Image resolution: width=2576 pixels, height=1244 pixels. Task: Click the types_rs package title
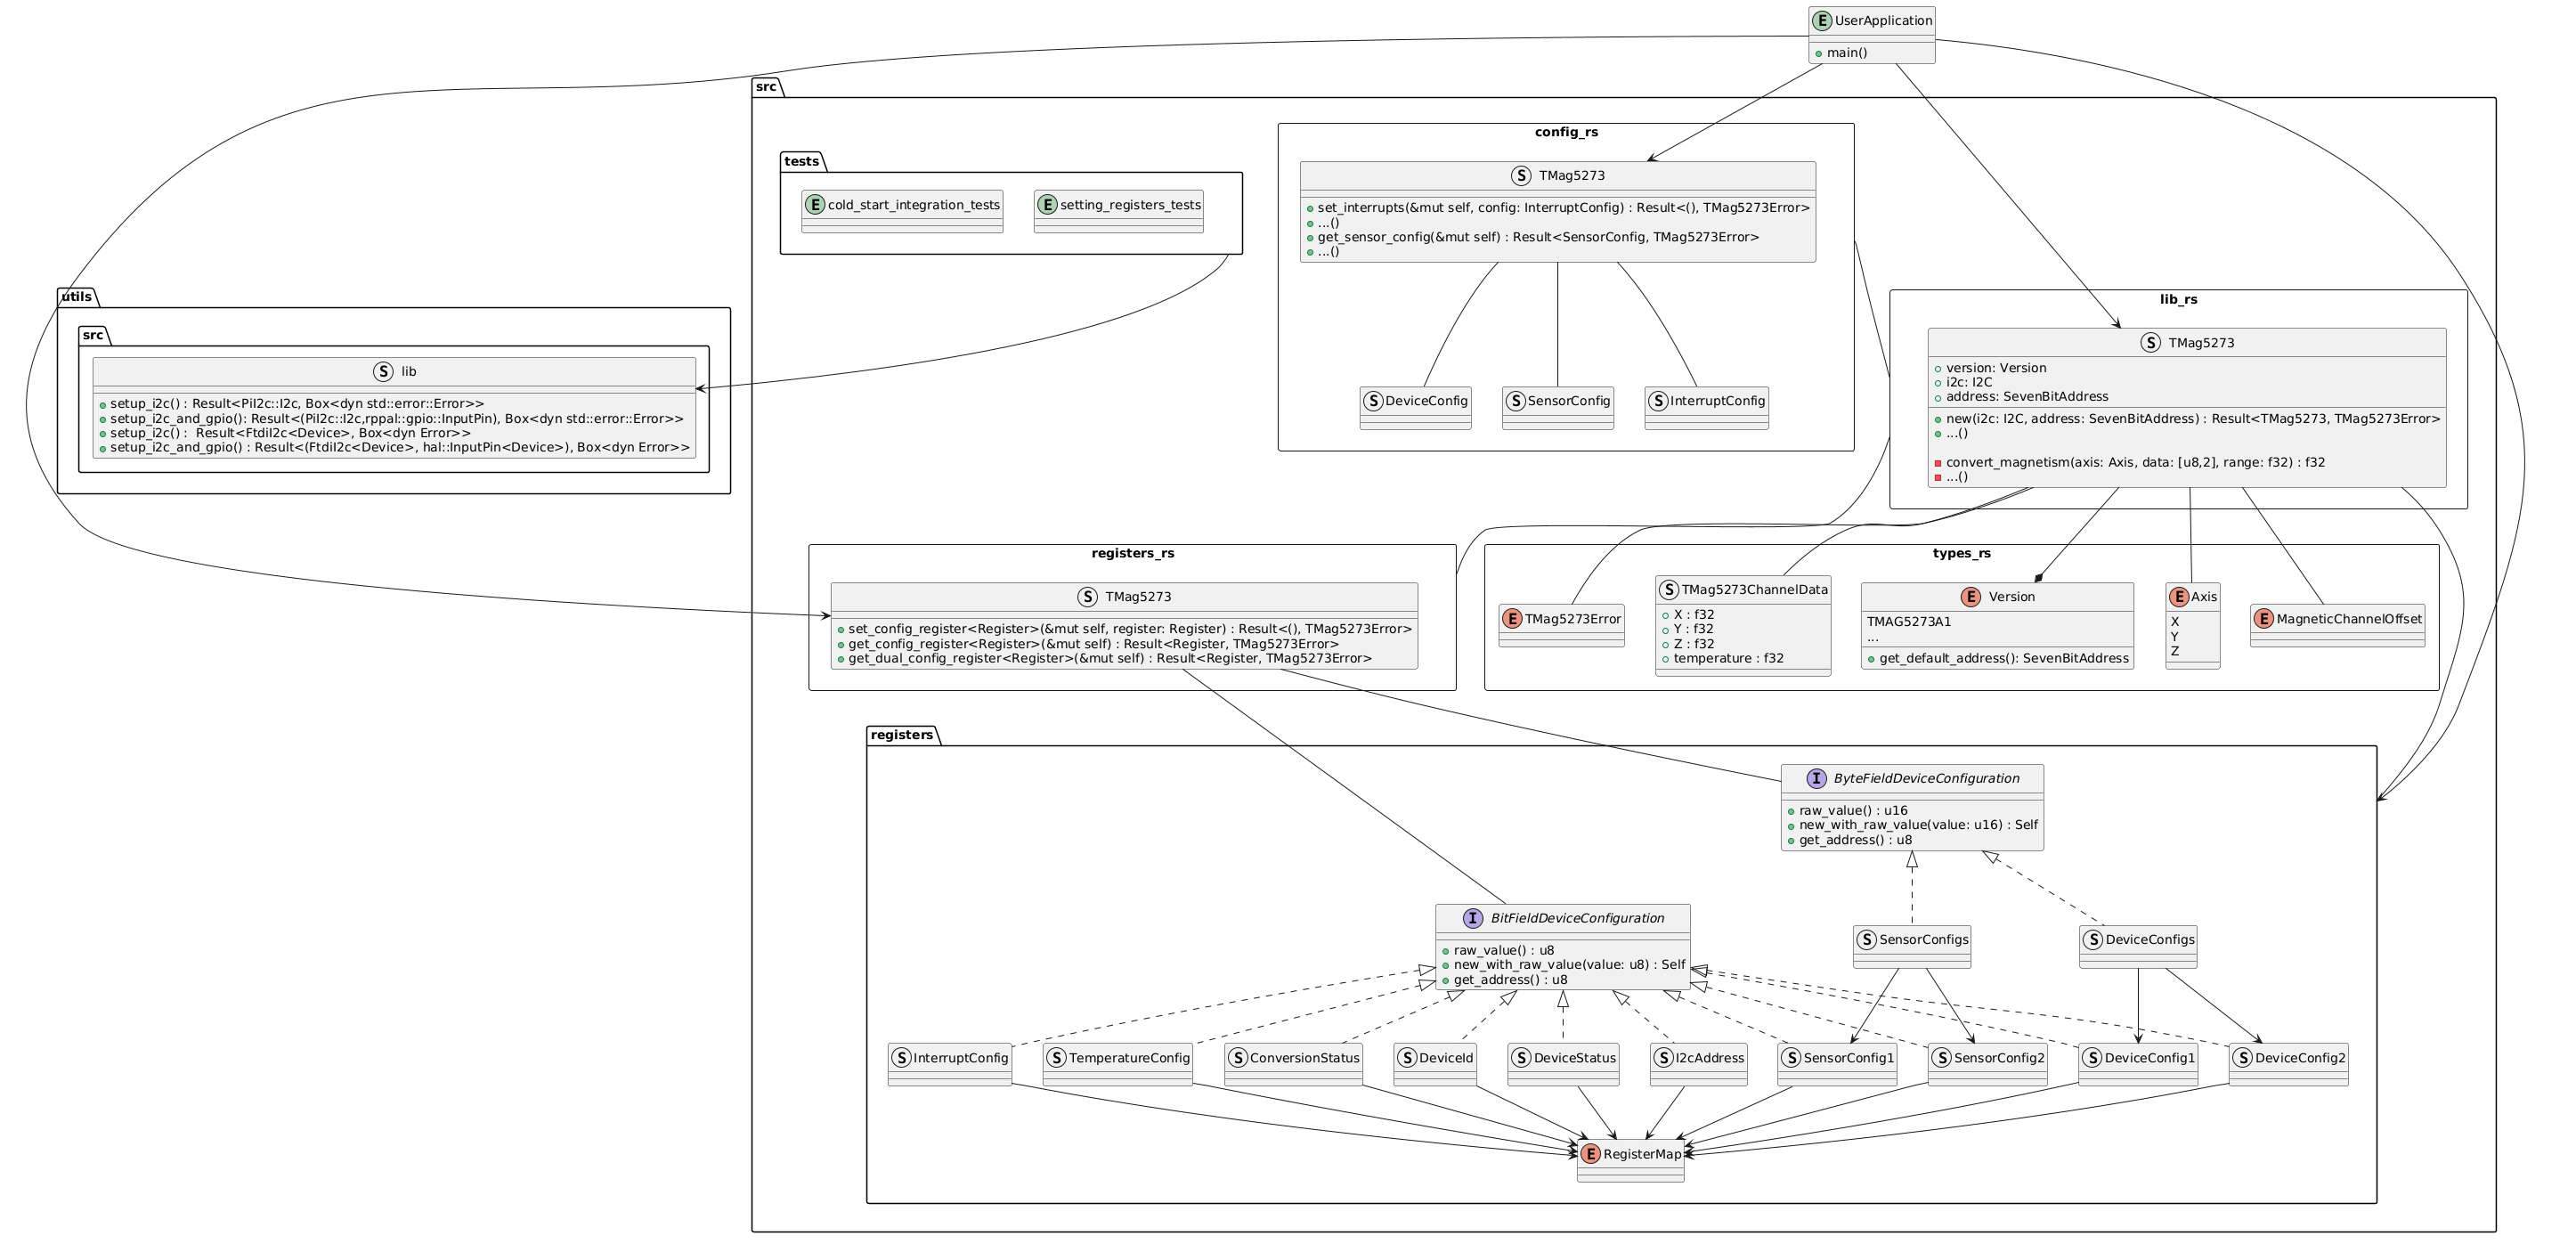pyautogui.click(x=1961, y=553)
